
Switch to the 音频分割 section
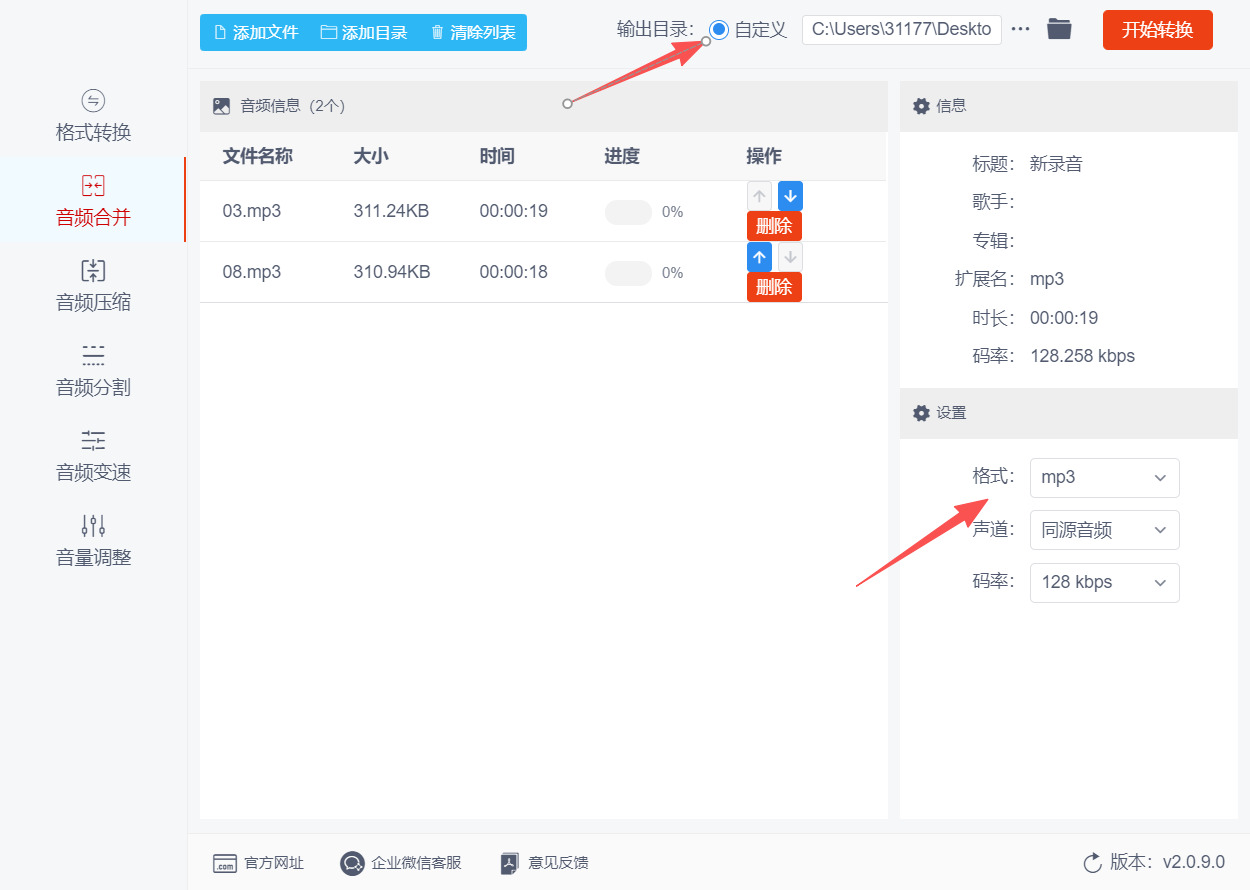(x=93, y=370)
